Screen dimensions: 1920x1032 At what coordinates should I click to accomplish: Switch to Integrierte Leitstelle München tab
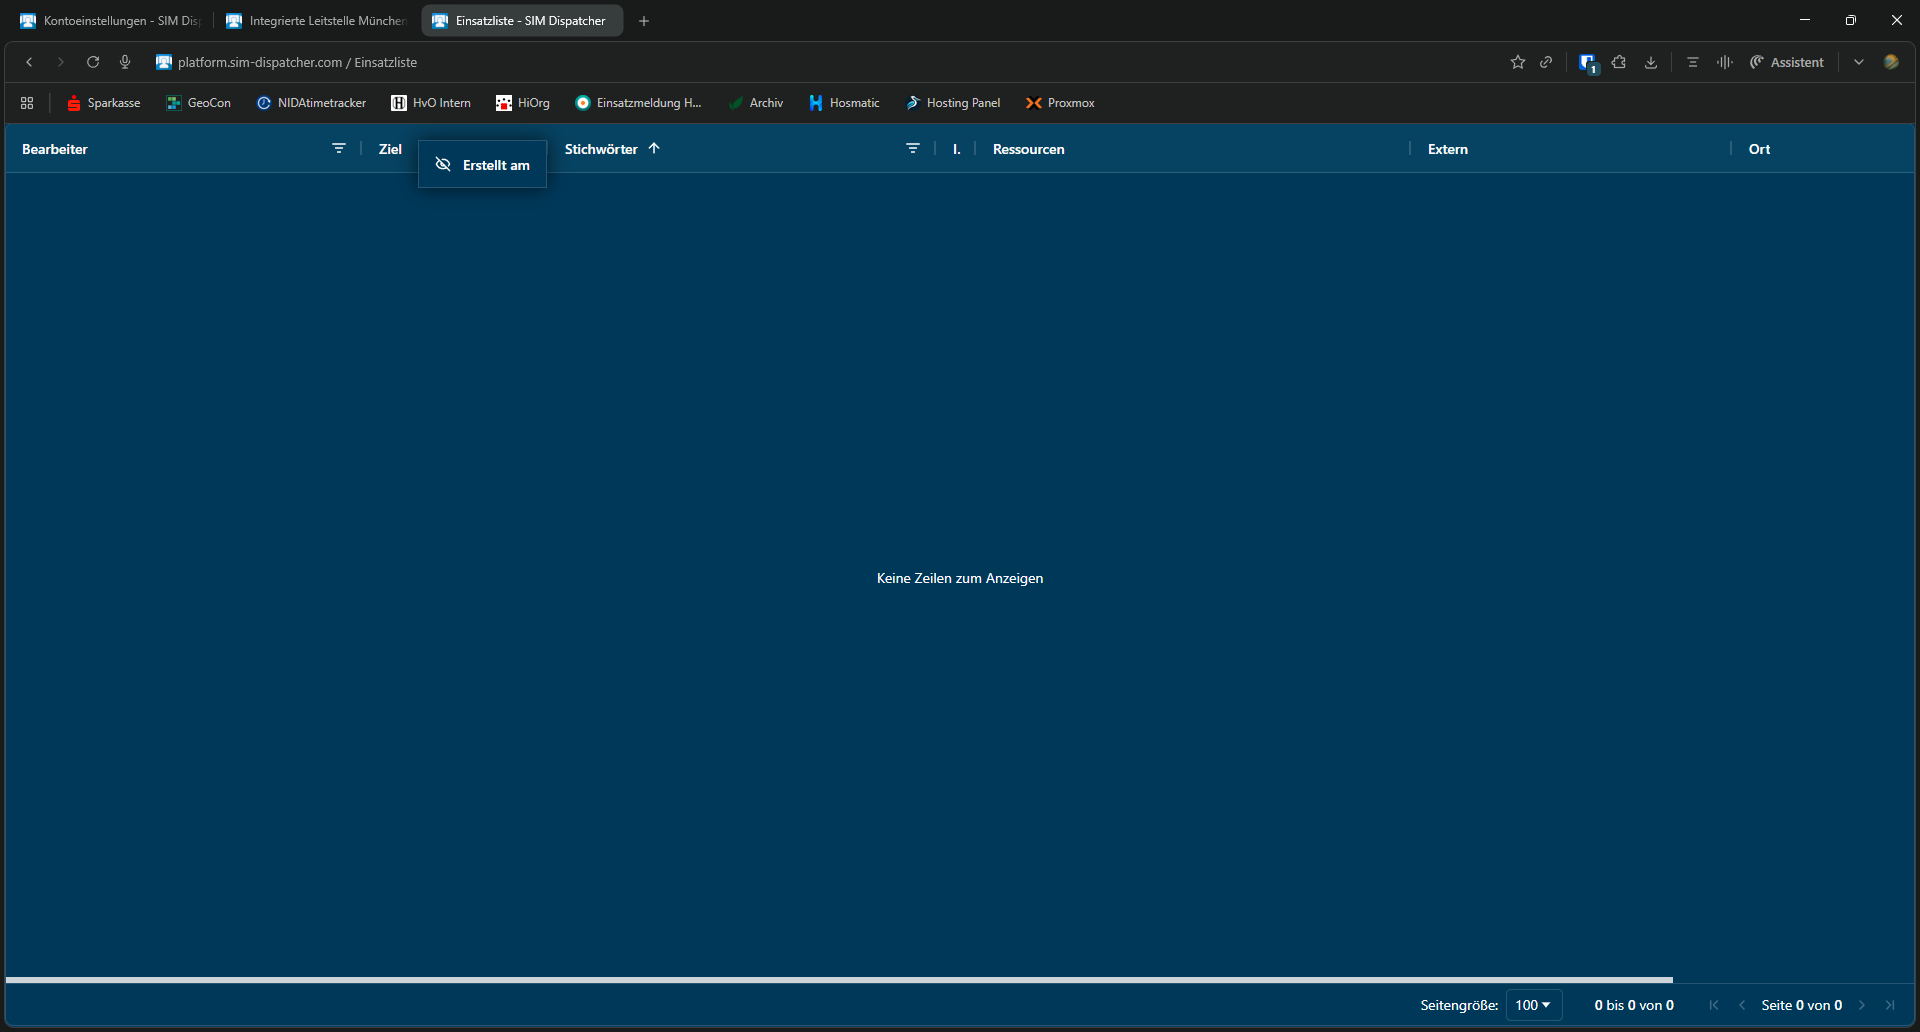[317, 21]
